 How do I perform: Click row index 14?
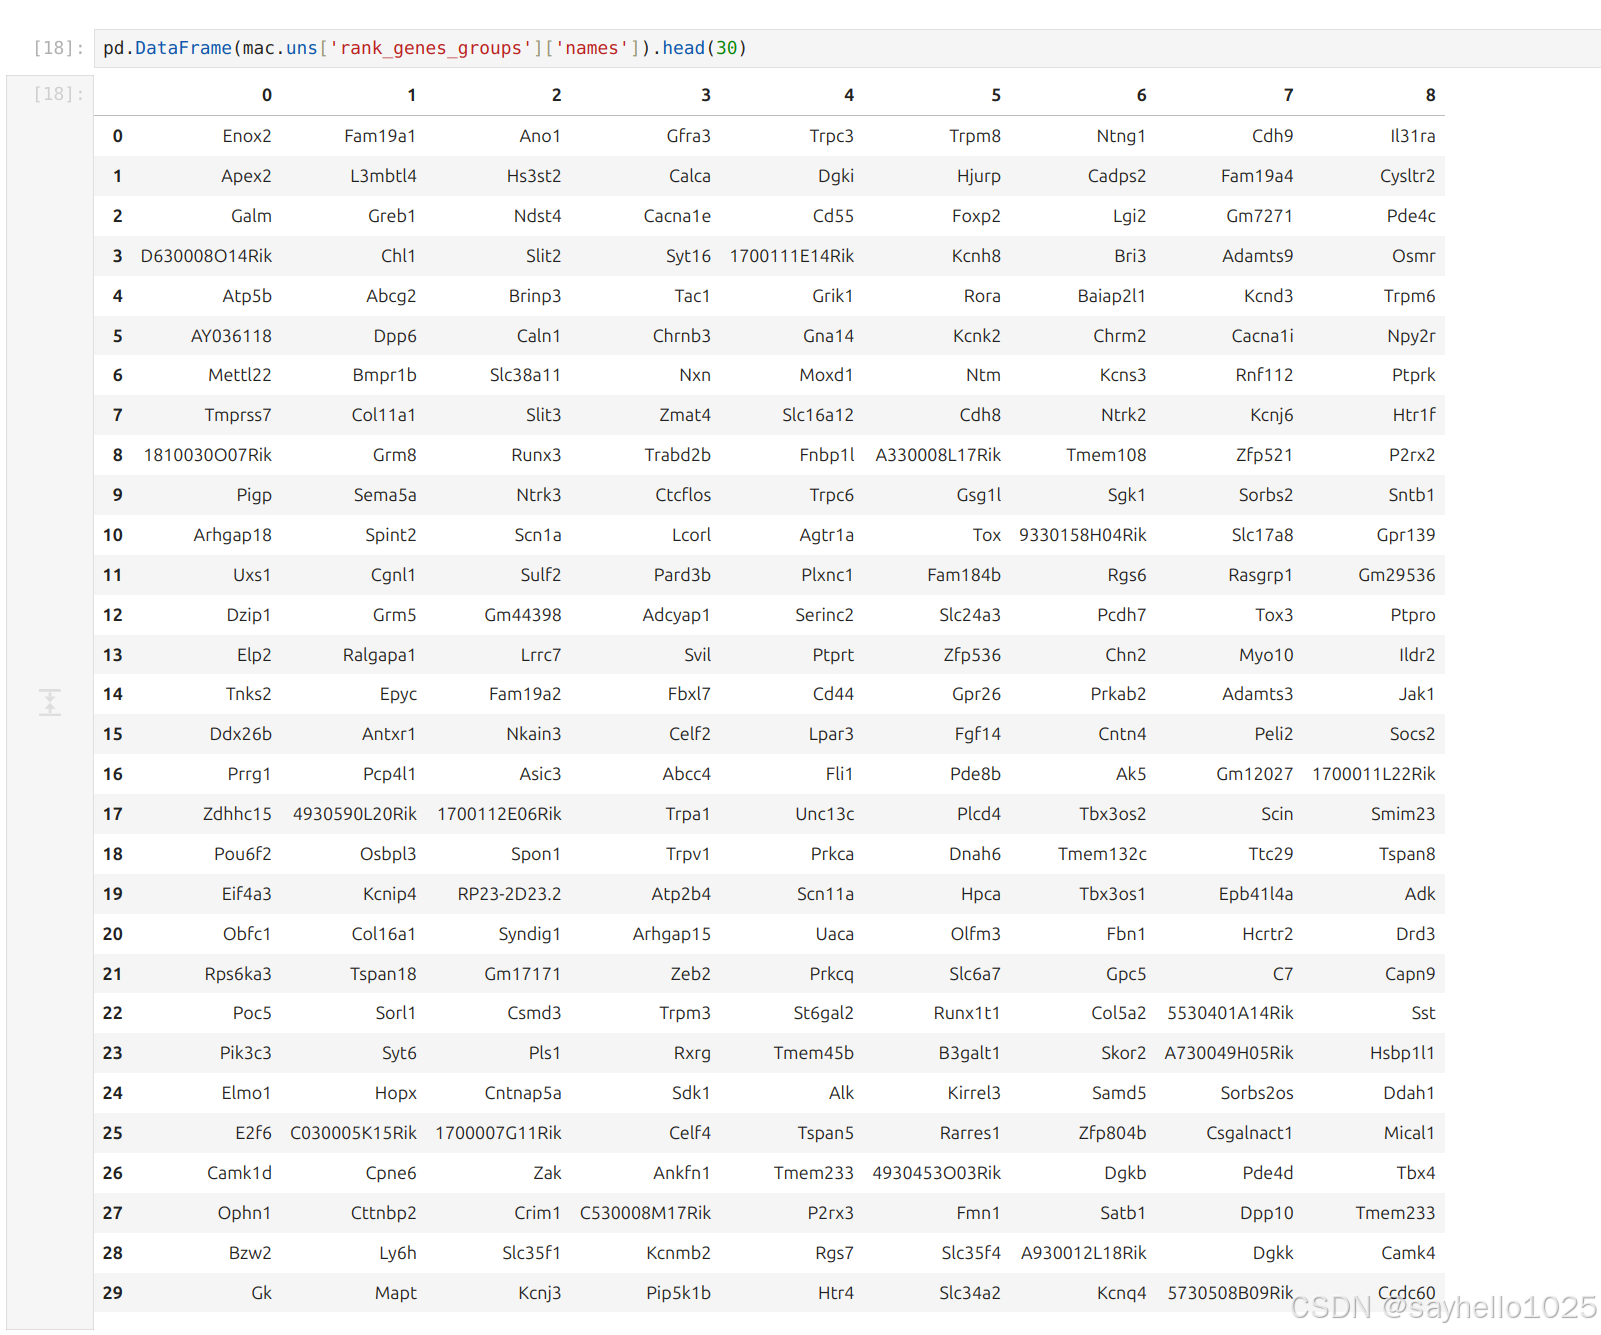(113, 694)
